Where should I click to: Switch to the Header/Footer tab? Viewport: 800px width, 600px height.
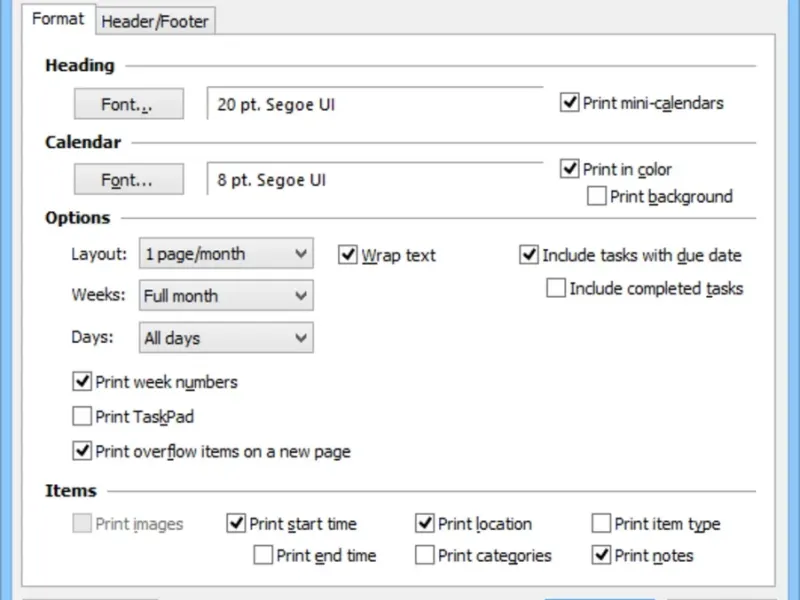[x=155, y=21]
